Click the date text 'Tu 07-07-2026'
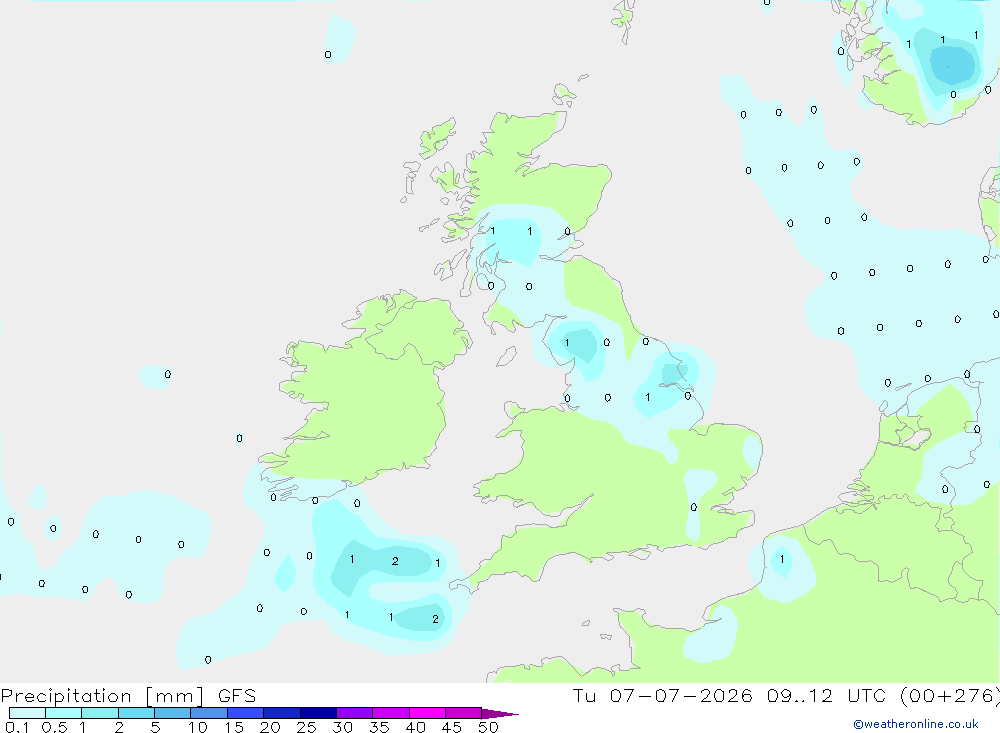 [662, 696]
